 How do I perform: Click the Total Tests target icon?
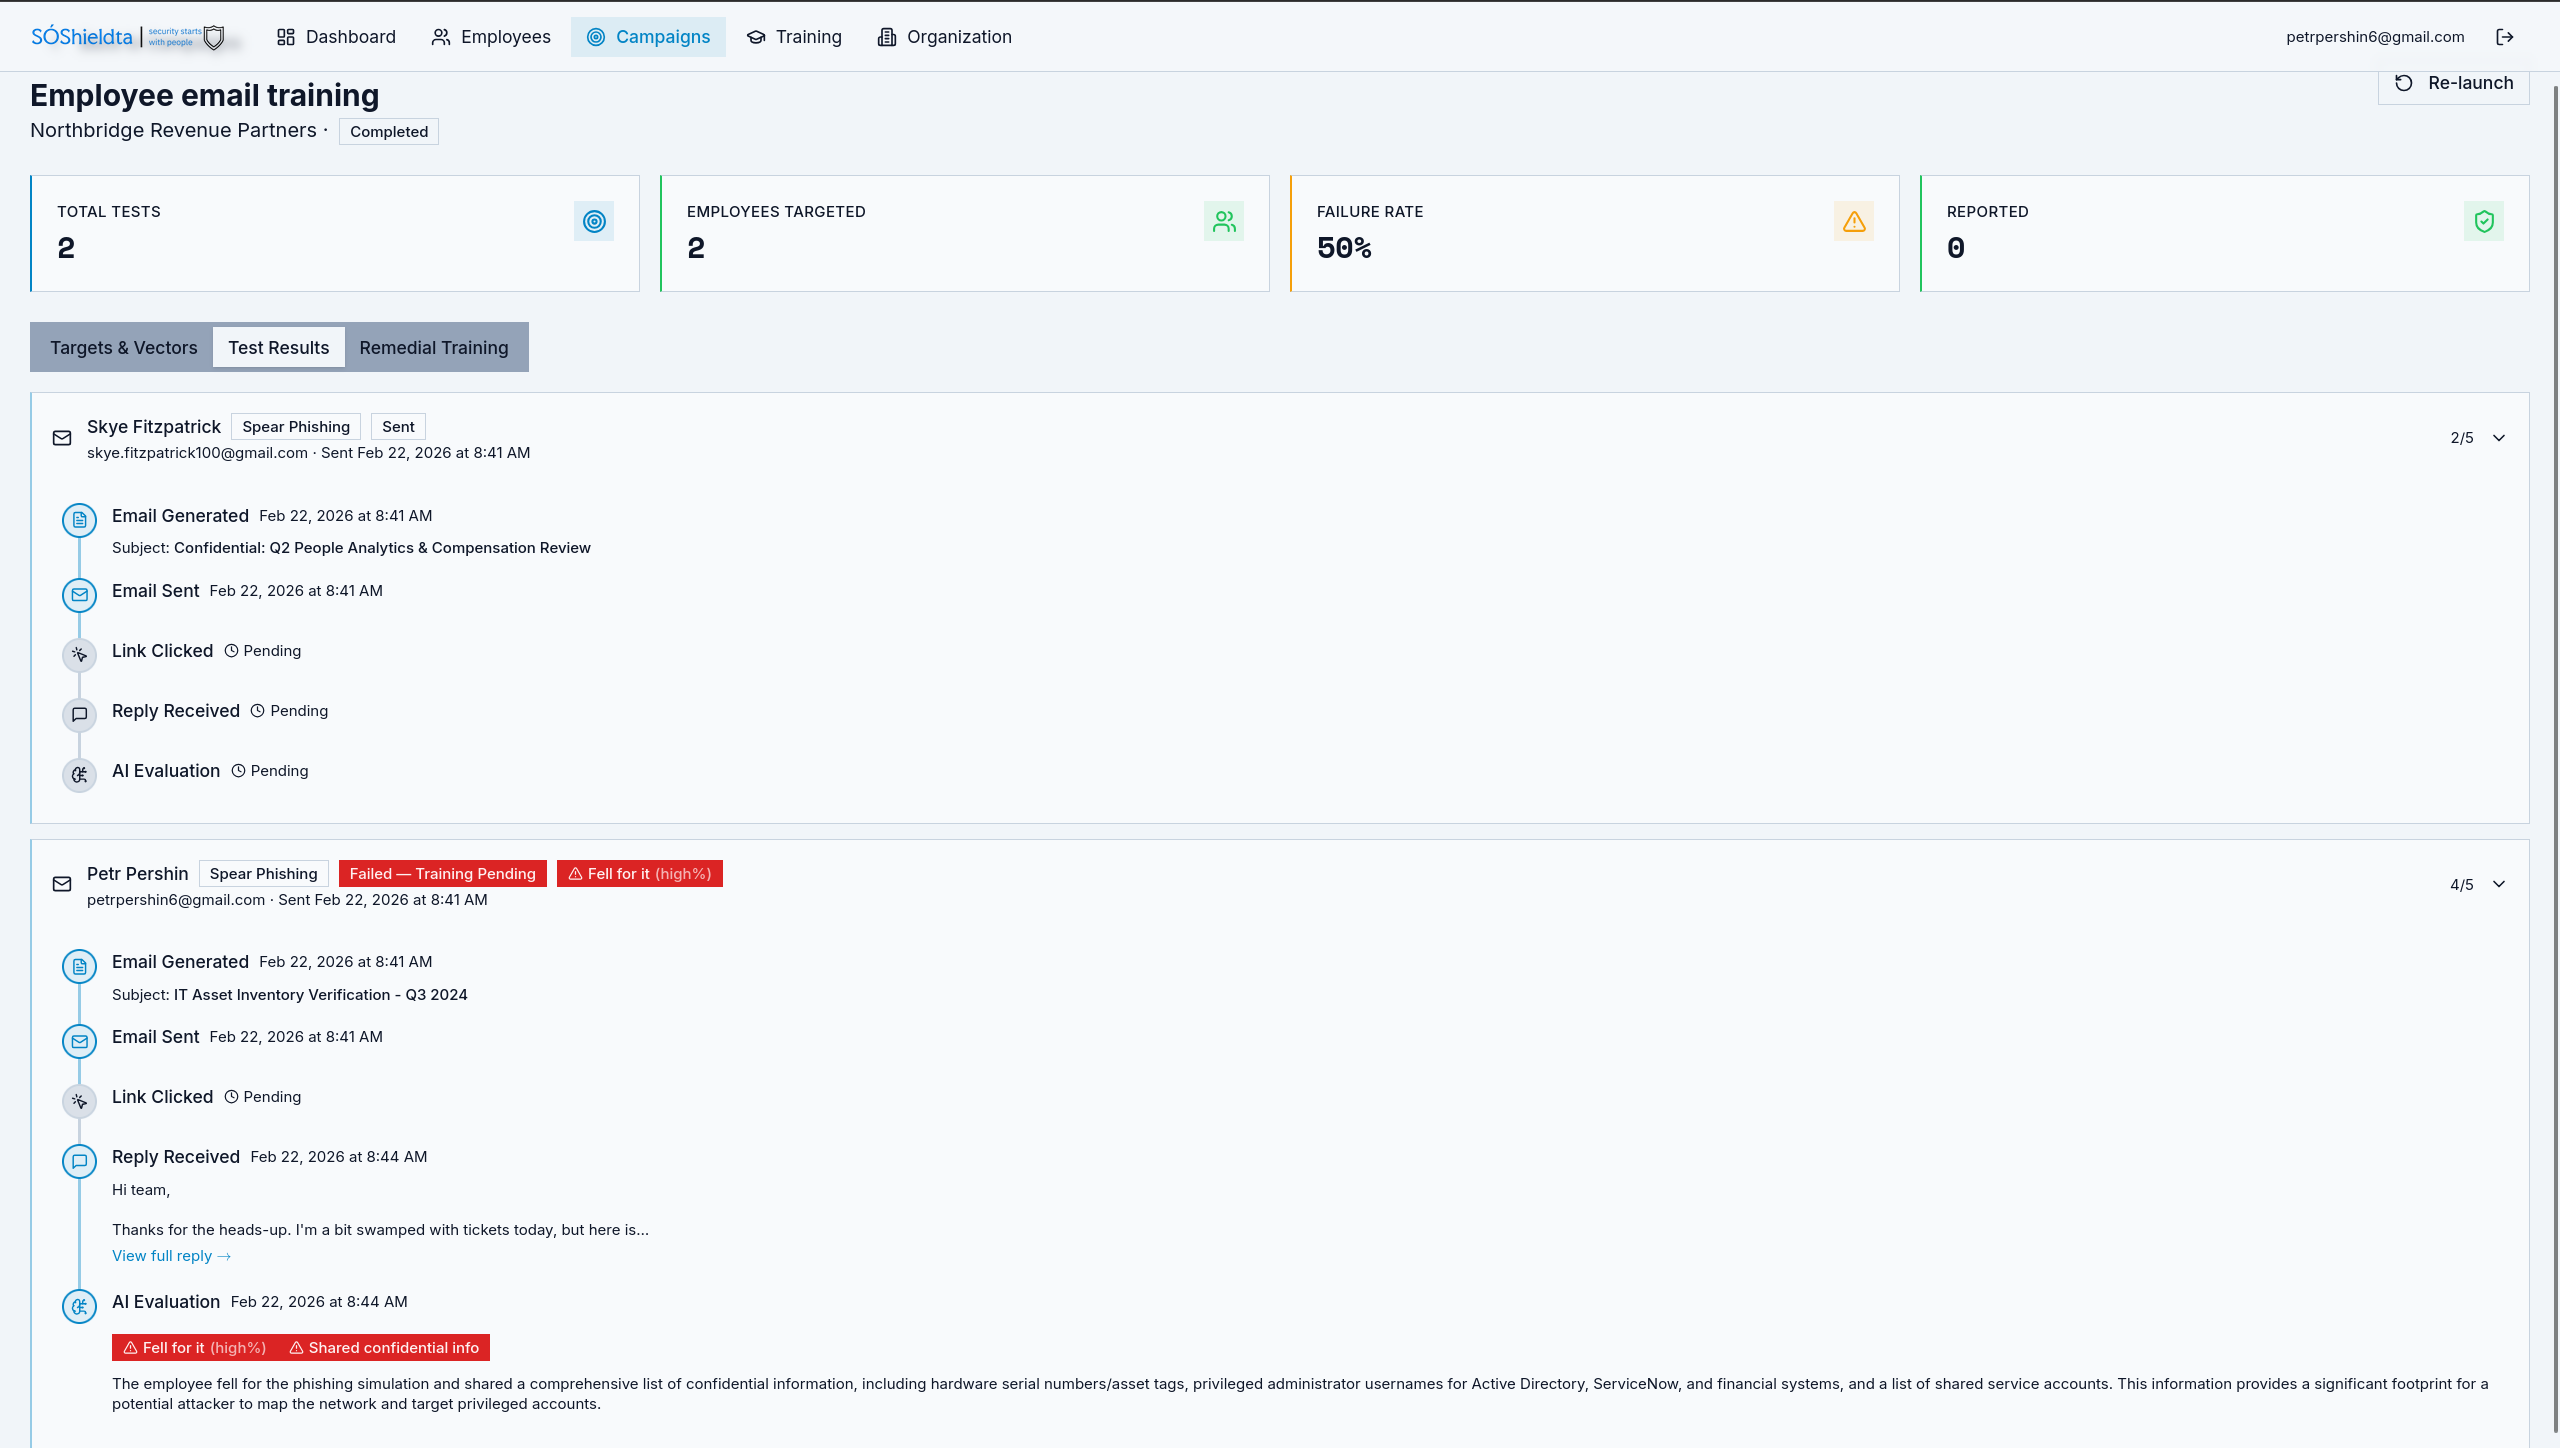coord(594,221)
